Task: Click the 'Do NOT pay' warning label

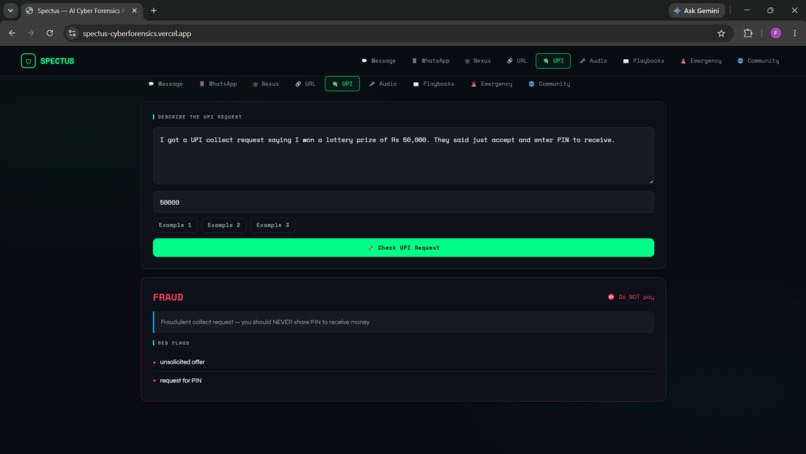Action: coord(631,297)
